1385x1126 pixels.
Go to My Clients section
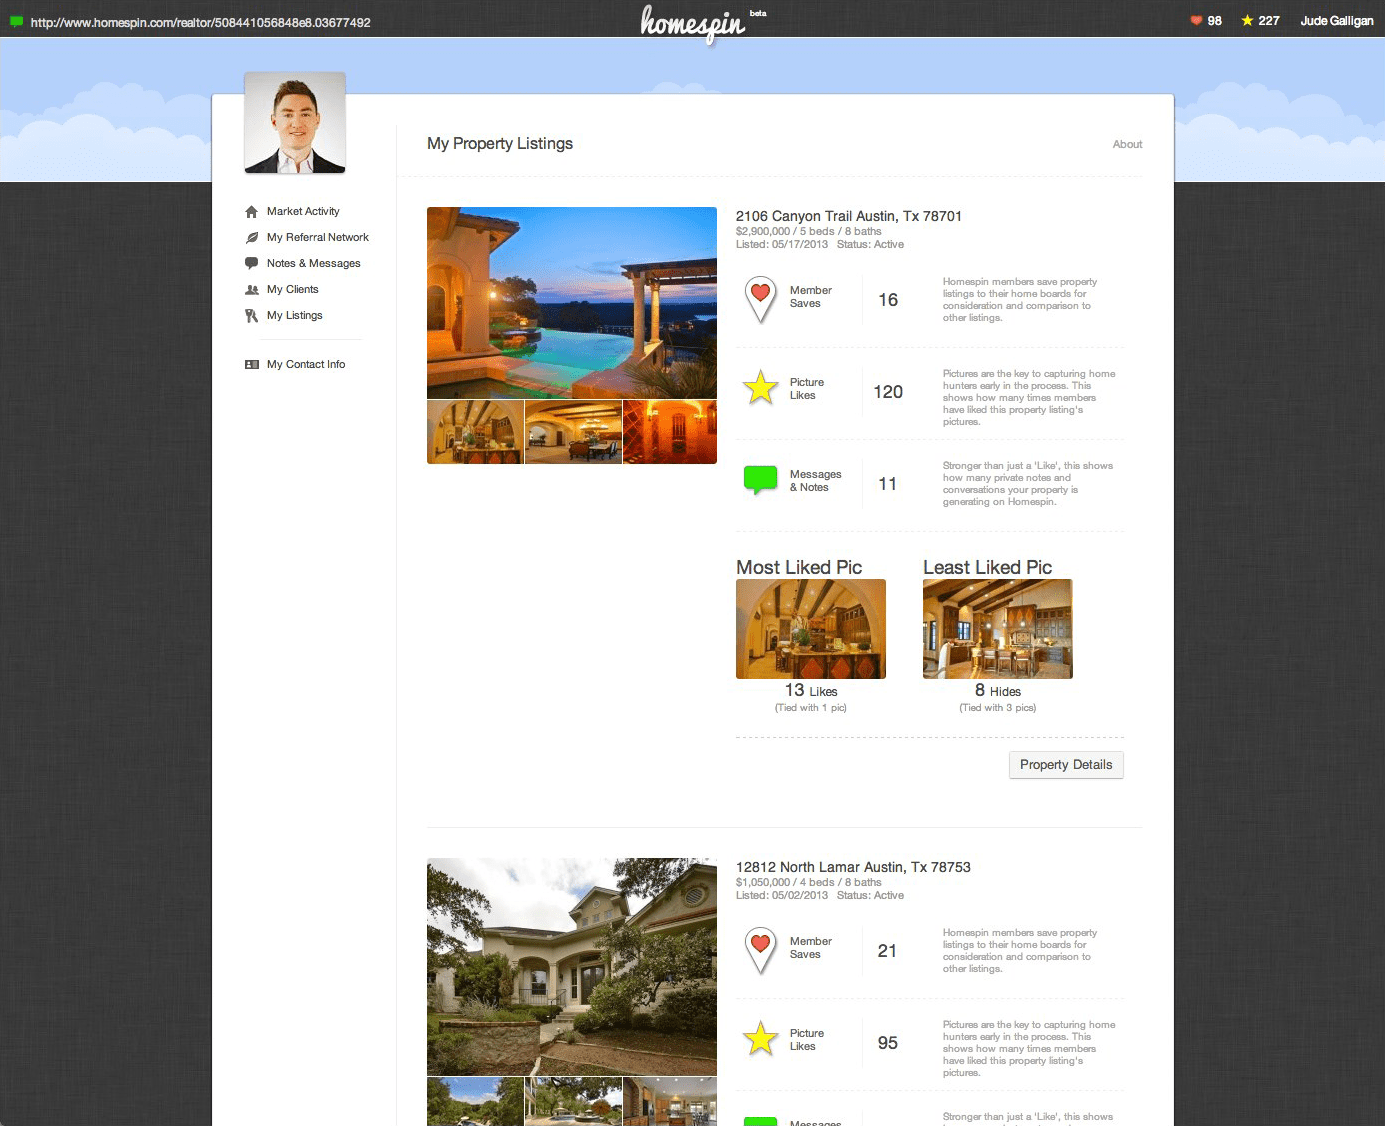click(x=292, y=290)
